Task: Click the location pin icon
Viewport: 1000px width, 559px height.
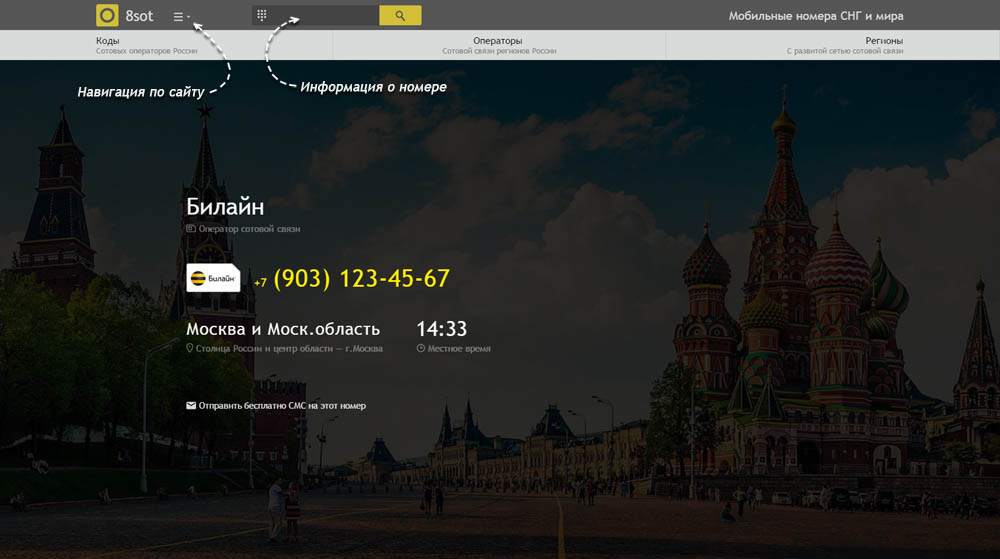Action: coord(189,349)
